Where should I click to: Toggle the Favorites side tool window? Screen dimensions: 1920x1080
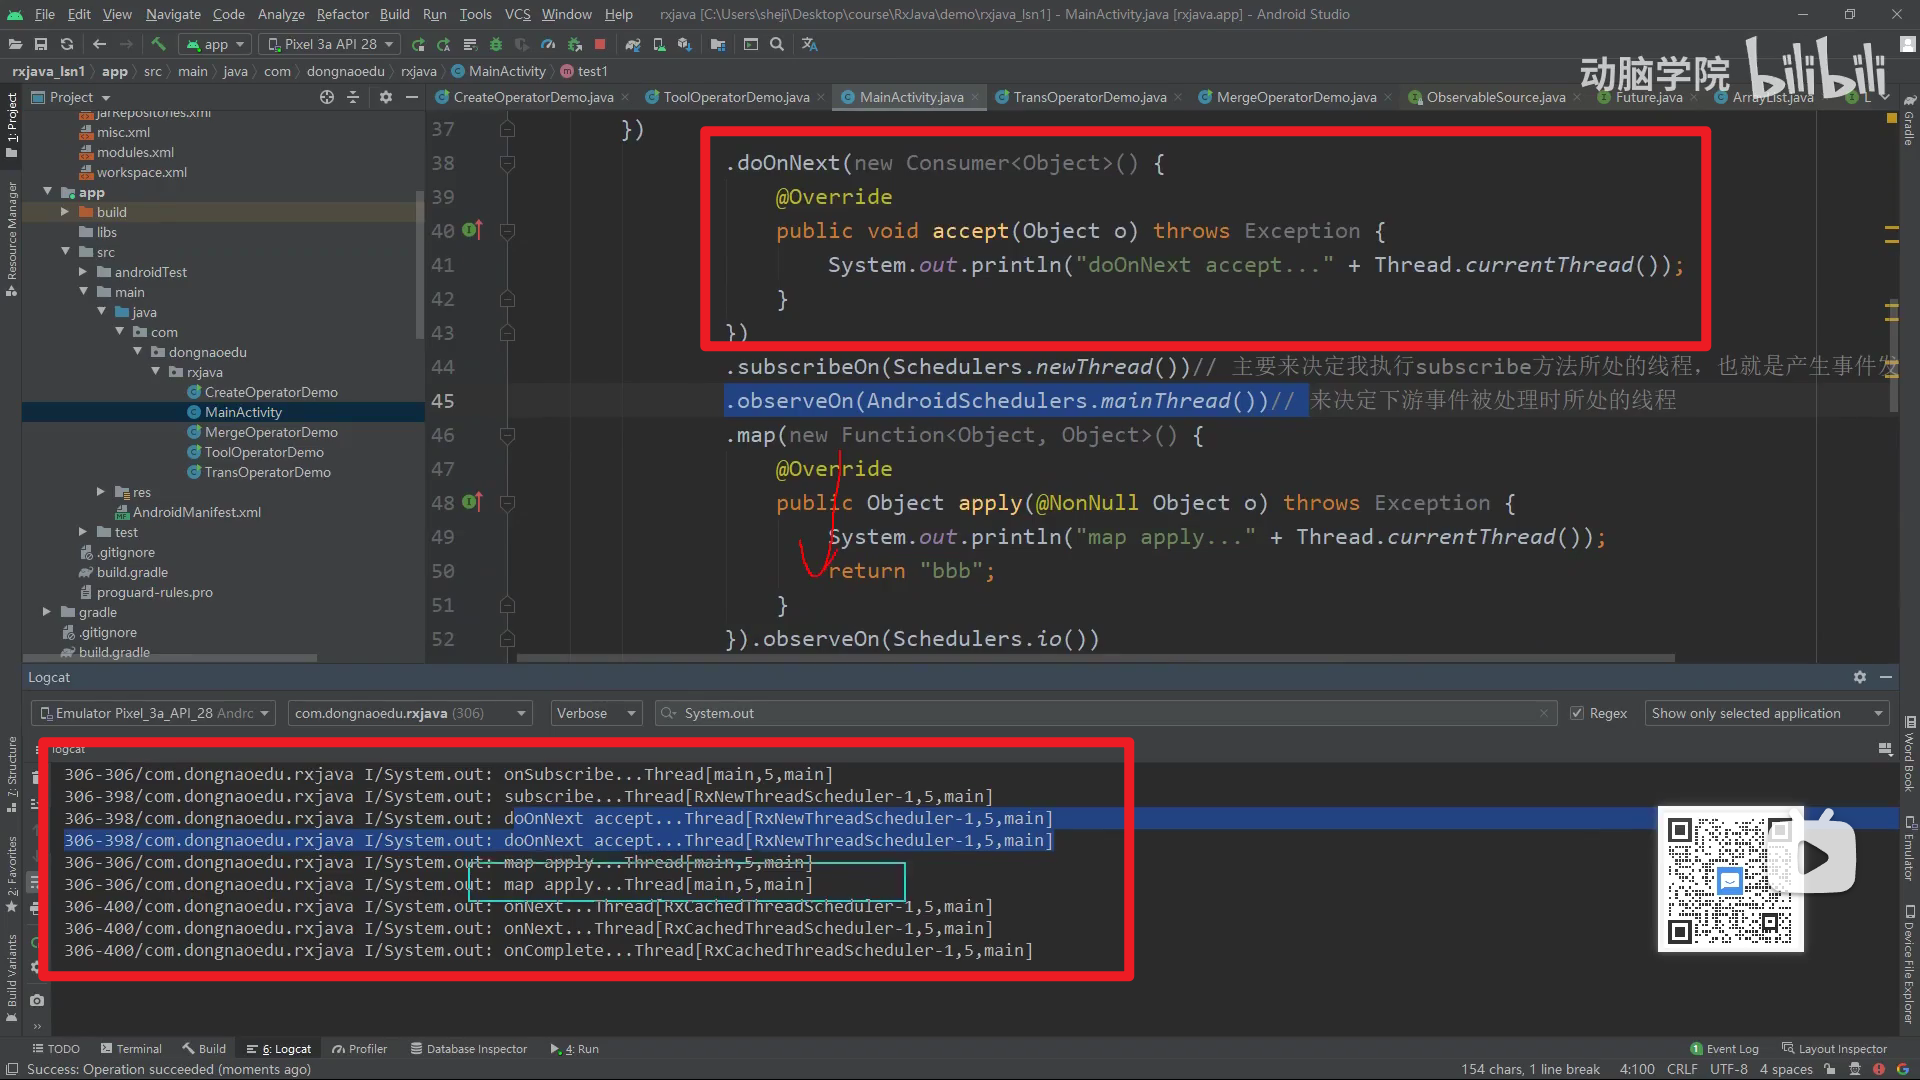coord(11,873)
